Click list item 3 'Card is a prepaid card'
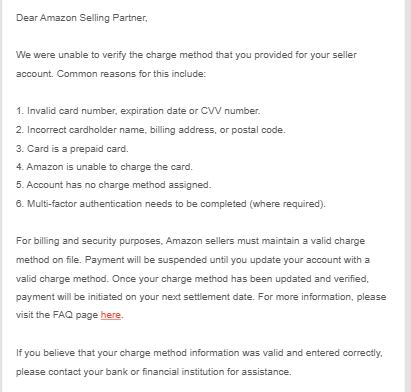Viewport: 411px width, 392px height. pos(72,149)
